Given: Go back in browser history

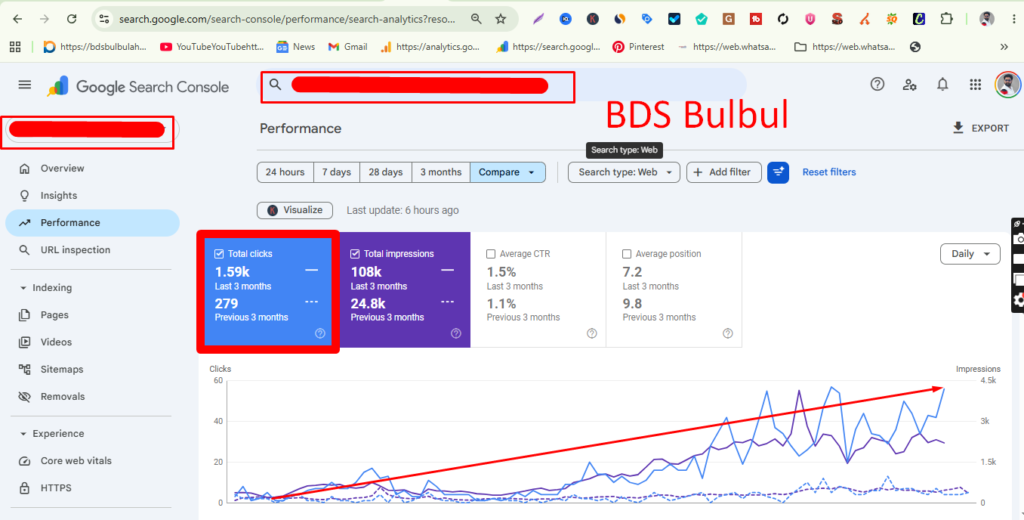Looking at the screenshot, I should (x=18, y=19).
